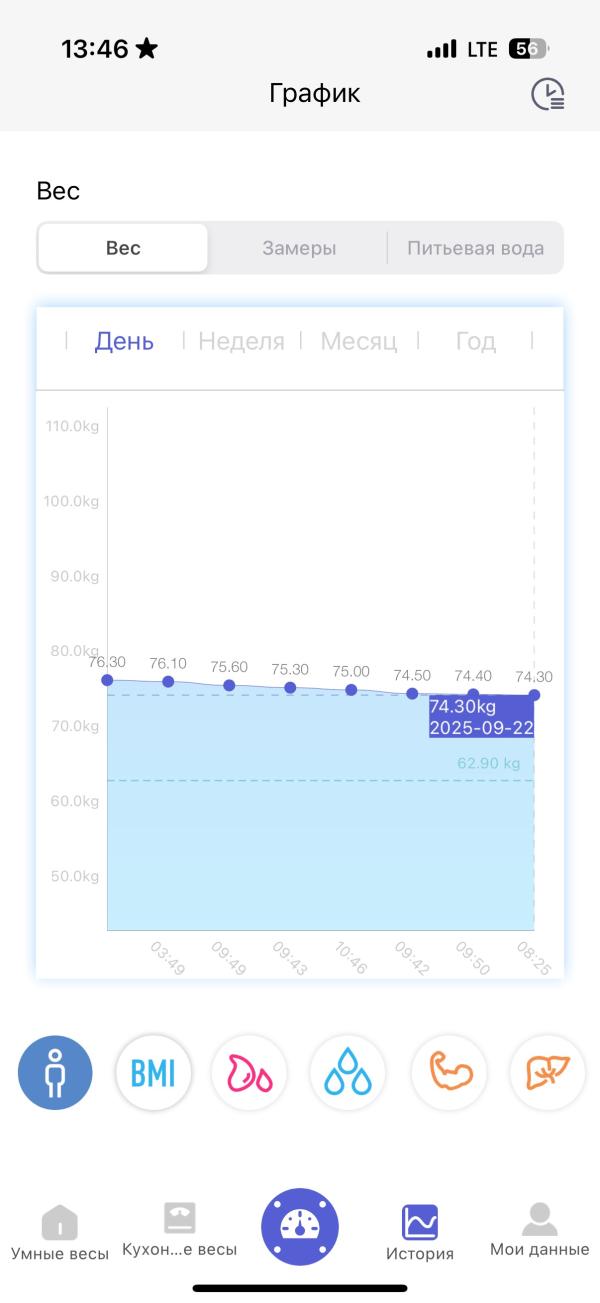Switch to the Питьевая вода segment
Viewport: 600px width, 1303px height.
click(x=475, y=248)
